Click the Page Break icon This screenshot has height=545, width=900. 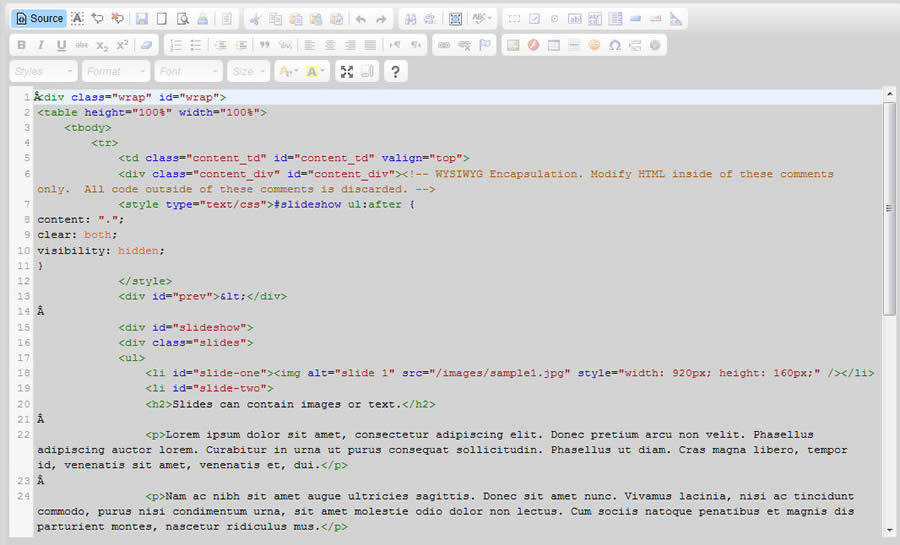pyautogui.click(x=635, y=45)
